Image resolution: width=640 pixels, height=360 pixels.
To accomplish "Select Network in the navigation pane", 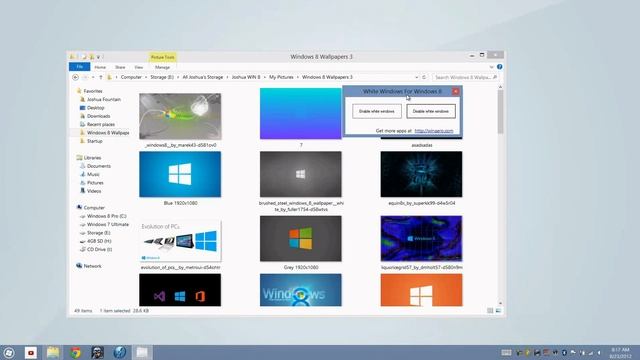I will point(92,266).
